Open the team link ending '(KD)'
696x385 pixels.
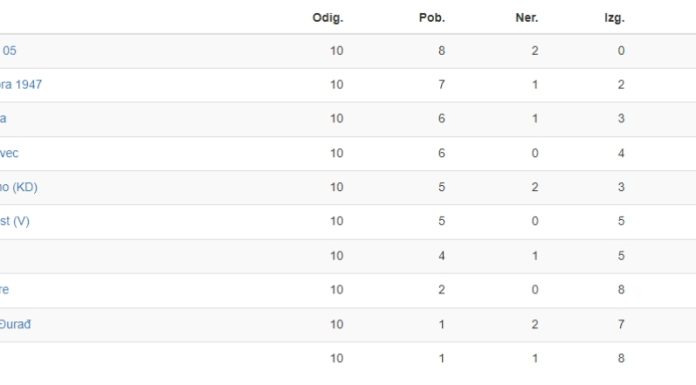point(19,187)
